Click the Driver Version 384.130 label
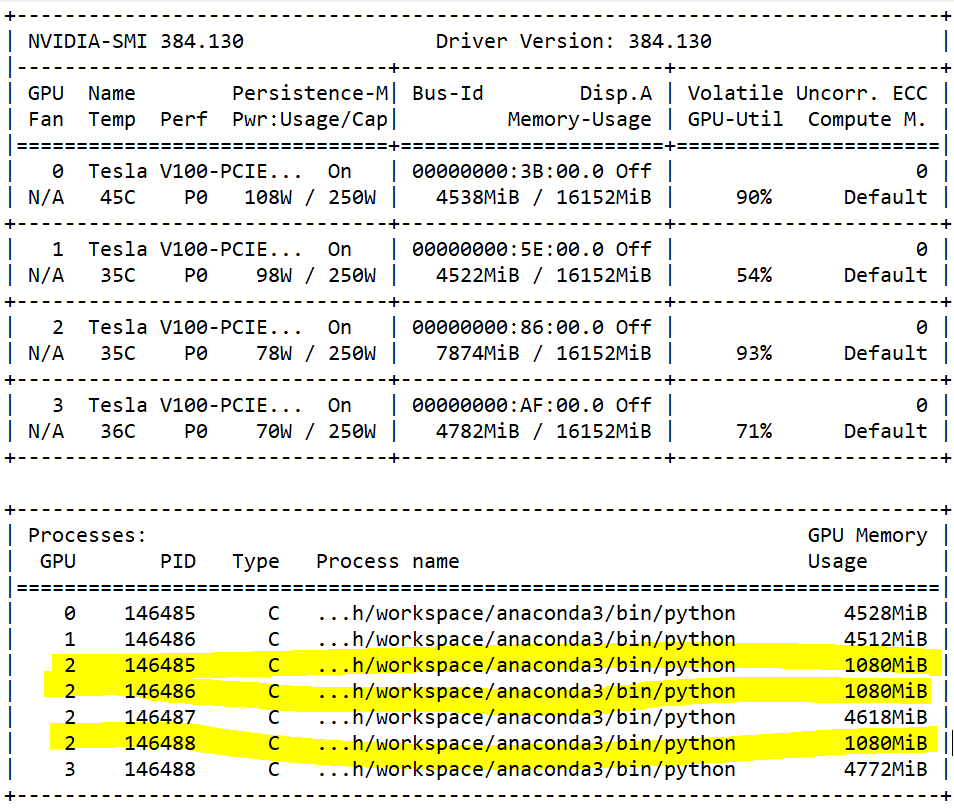 [x=573, y=42]
